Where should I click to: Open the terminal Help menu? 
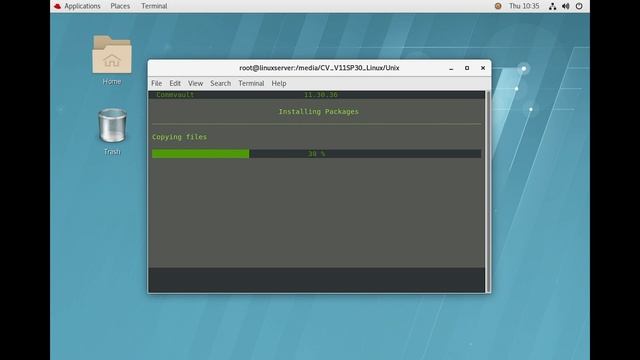[x=279, y=83]
